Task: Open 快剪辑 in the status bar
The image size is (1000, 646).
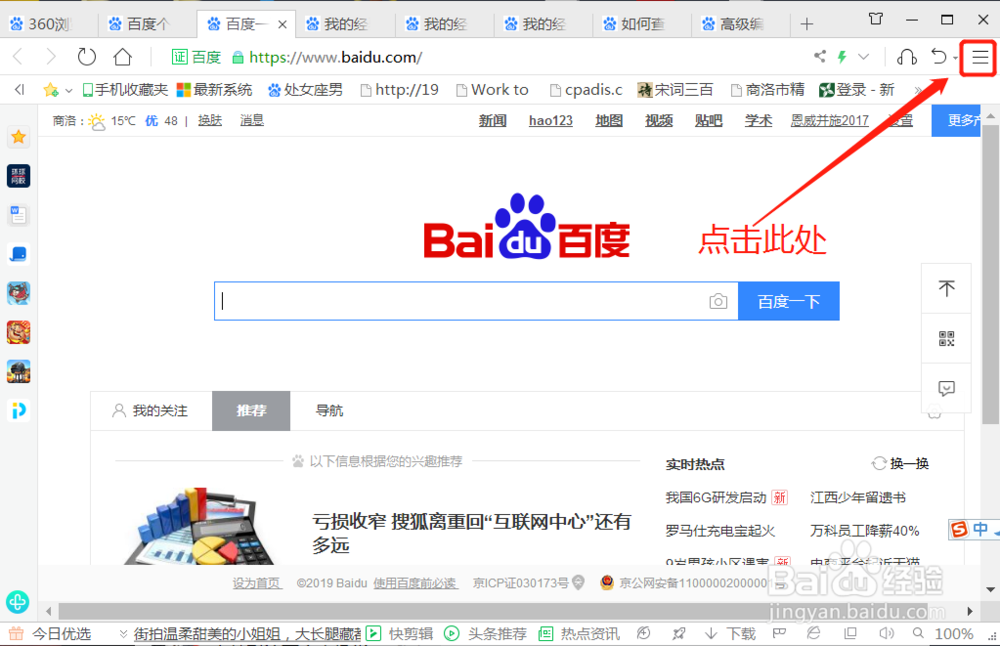Action: pos(399,634)
